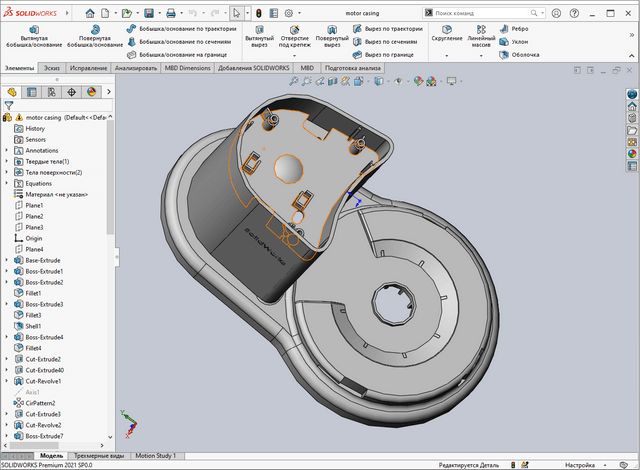Click the Оболочка shell tool
The height and width of the screenshot is (470, 640).
tap(520, 55)
